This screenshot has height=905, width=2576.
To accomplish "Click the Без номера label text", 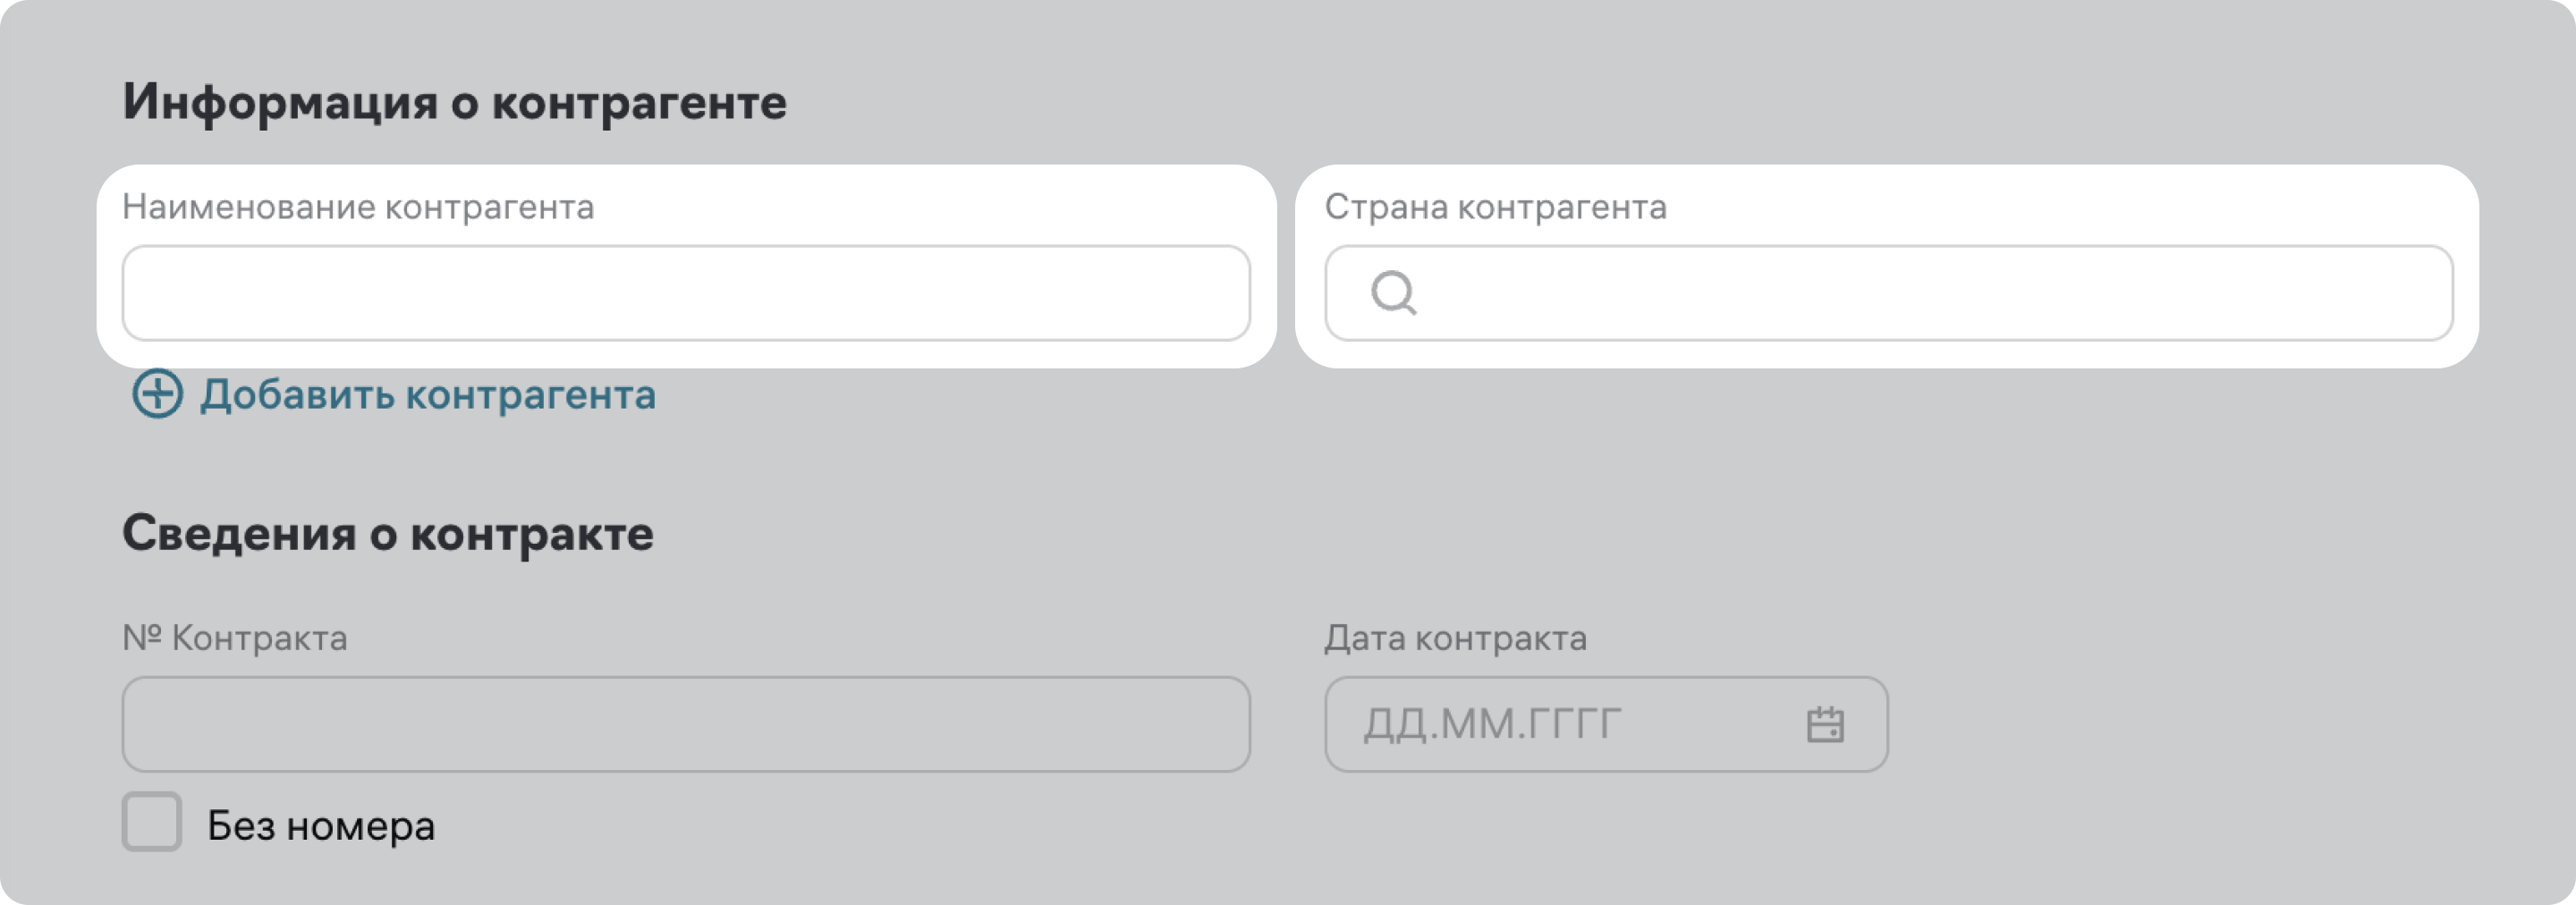I will 320,826.
